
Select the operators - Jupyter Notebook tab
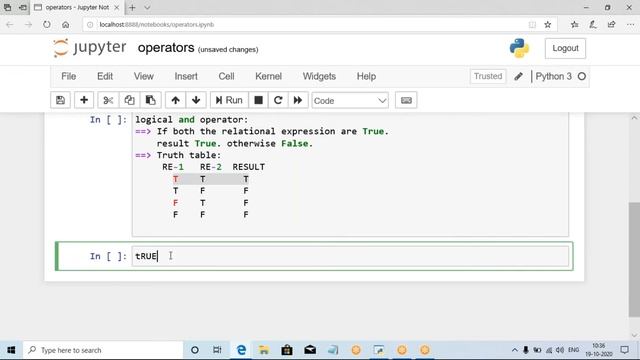77,7
